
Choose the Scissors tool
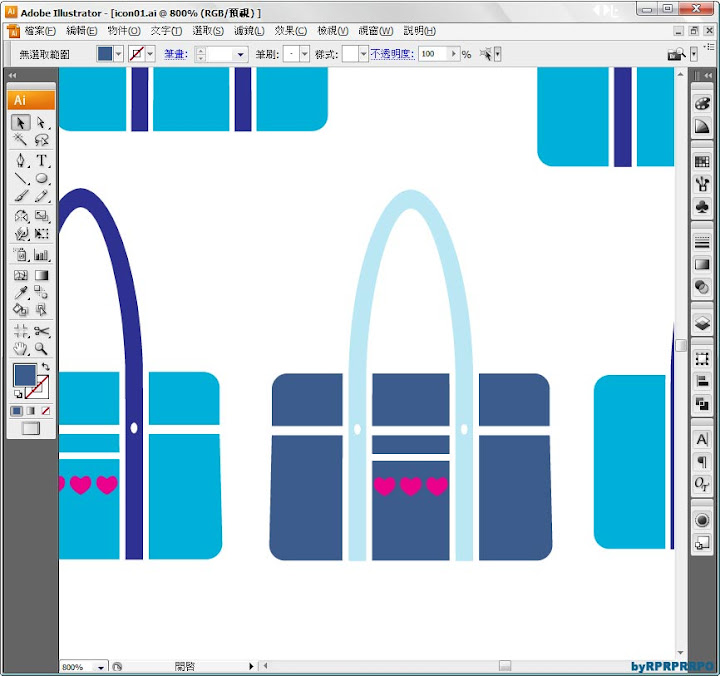tap(42, 331)
